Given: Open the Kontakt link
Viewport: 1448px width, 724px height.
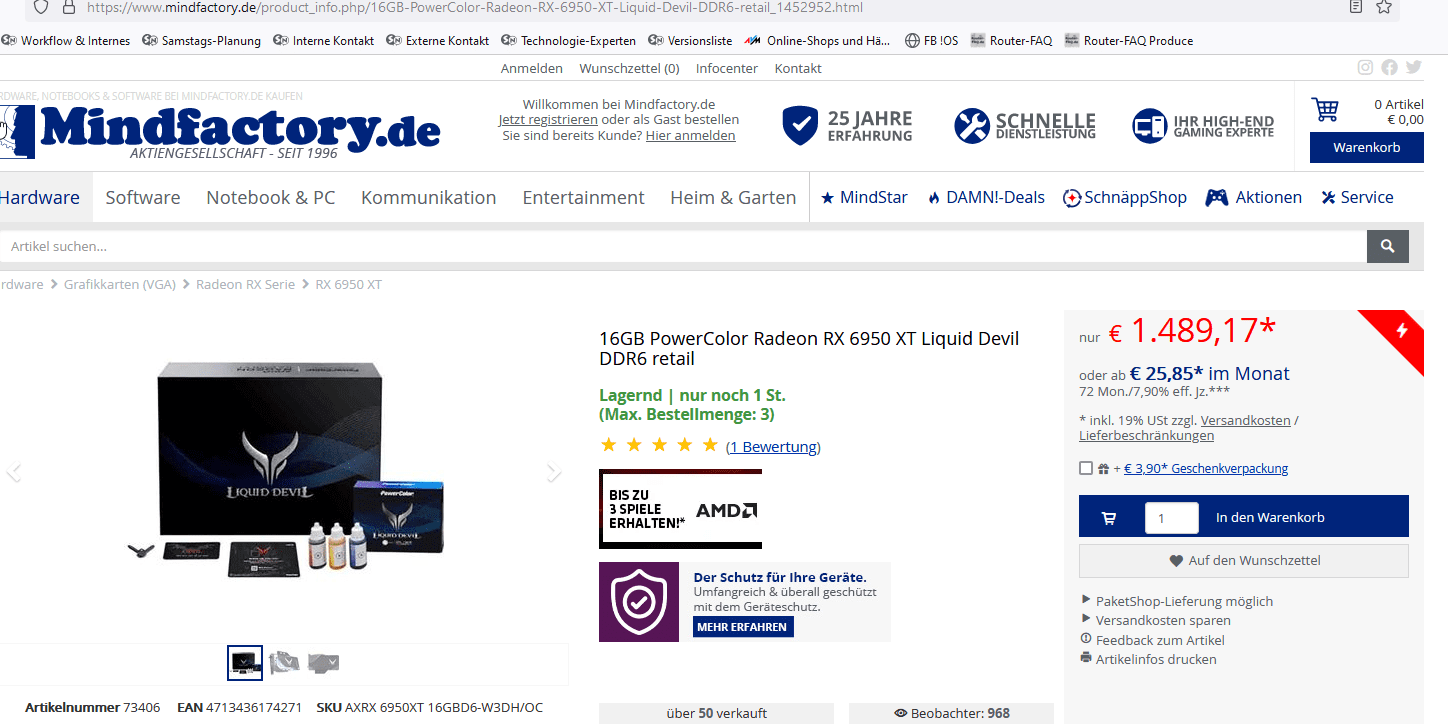Looking at the screenshot, I should click(798, 68).
